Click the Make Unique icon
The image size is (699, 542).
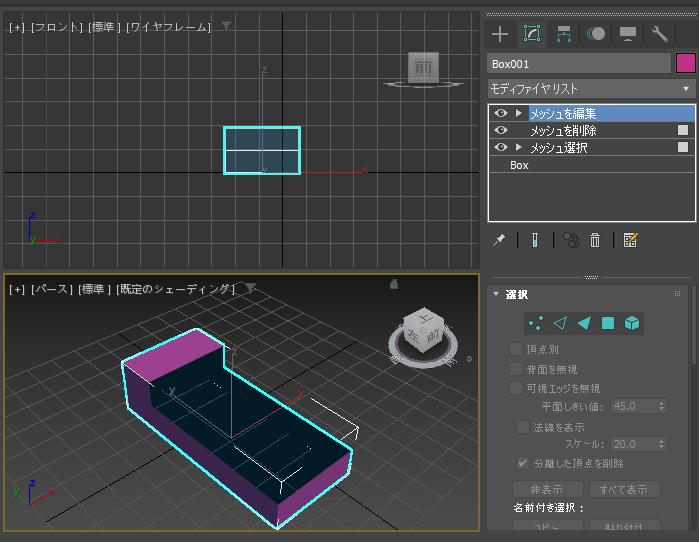(571, 240)
